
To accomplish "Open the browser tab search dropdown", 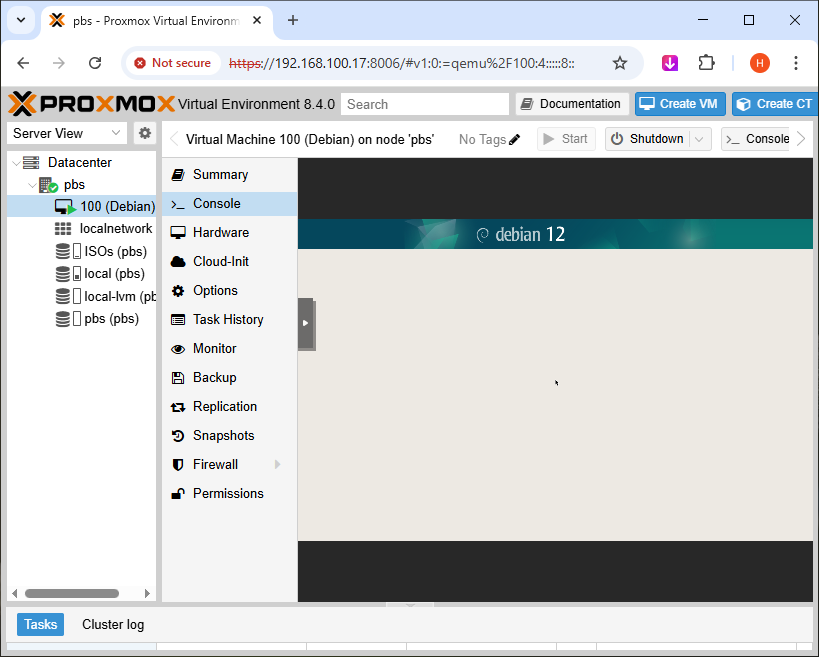I will coord(21,20).
